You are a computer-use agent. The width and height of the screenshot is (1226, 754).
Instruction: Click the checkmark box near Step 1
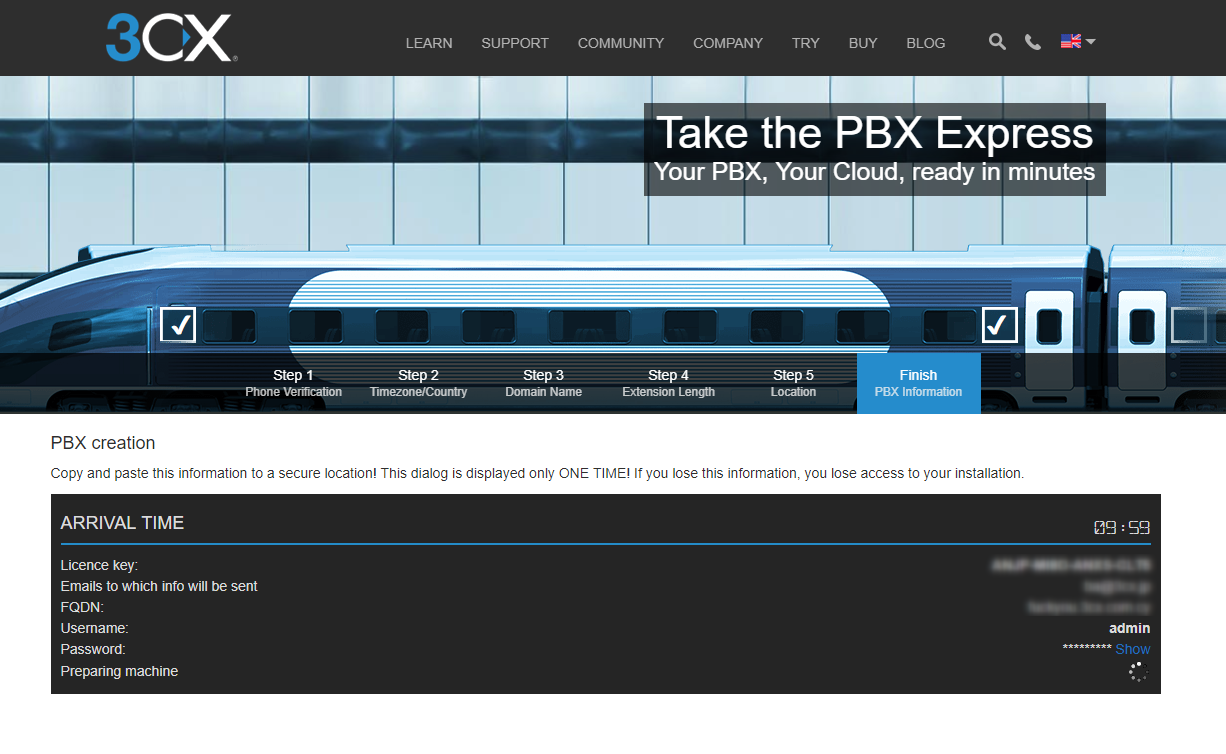point(178,325)
